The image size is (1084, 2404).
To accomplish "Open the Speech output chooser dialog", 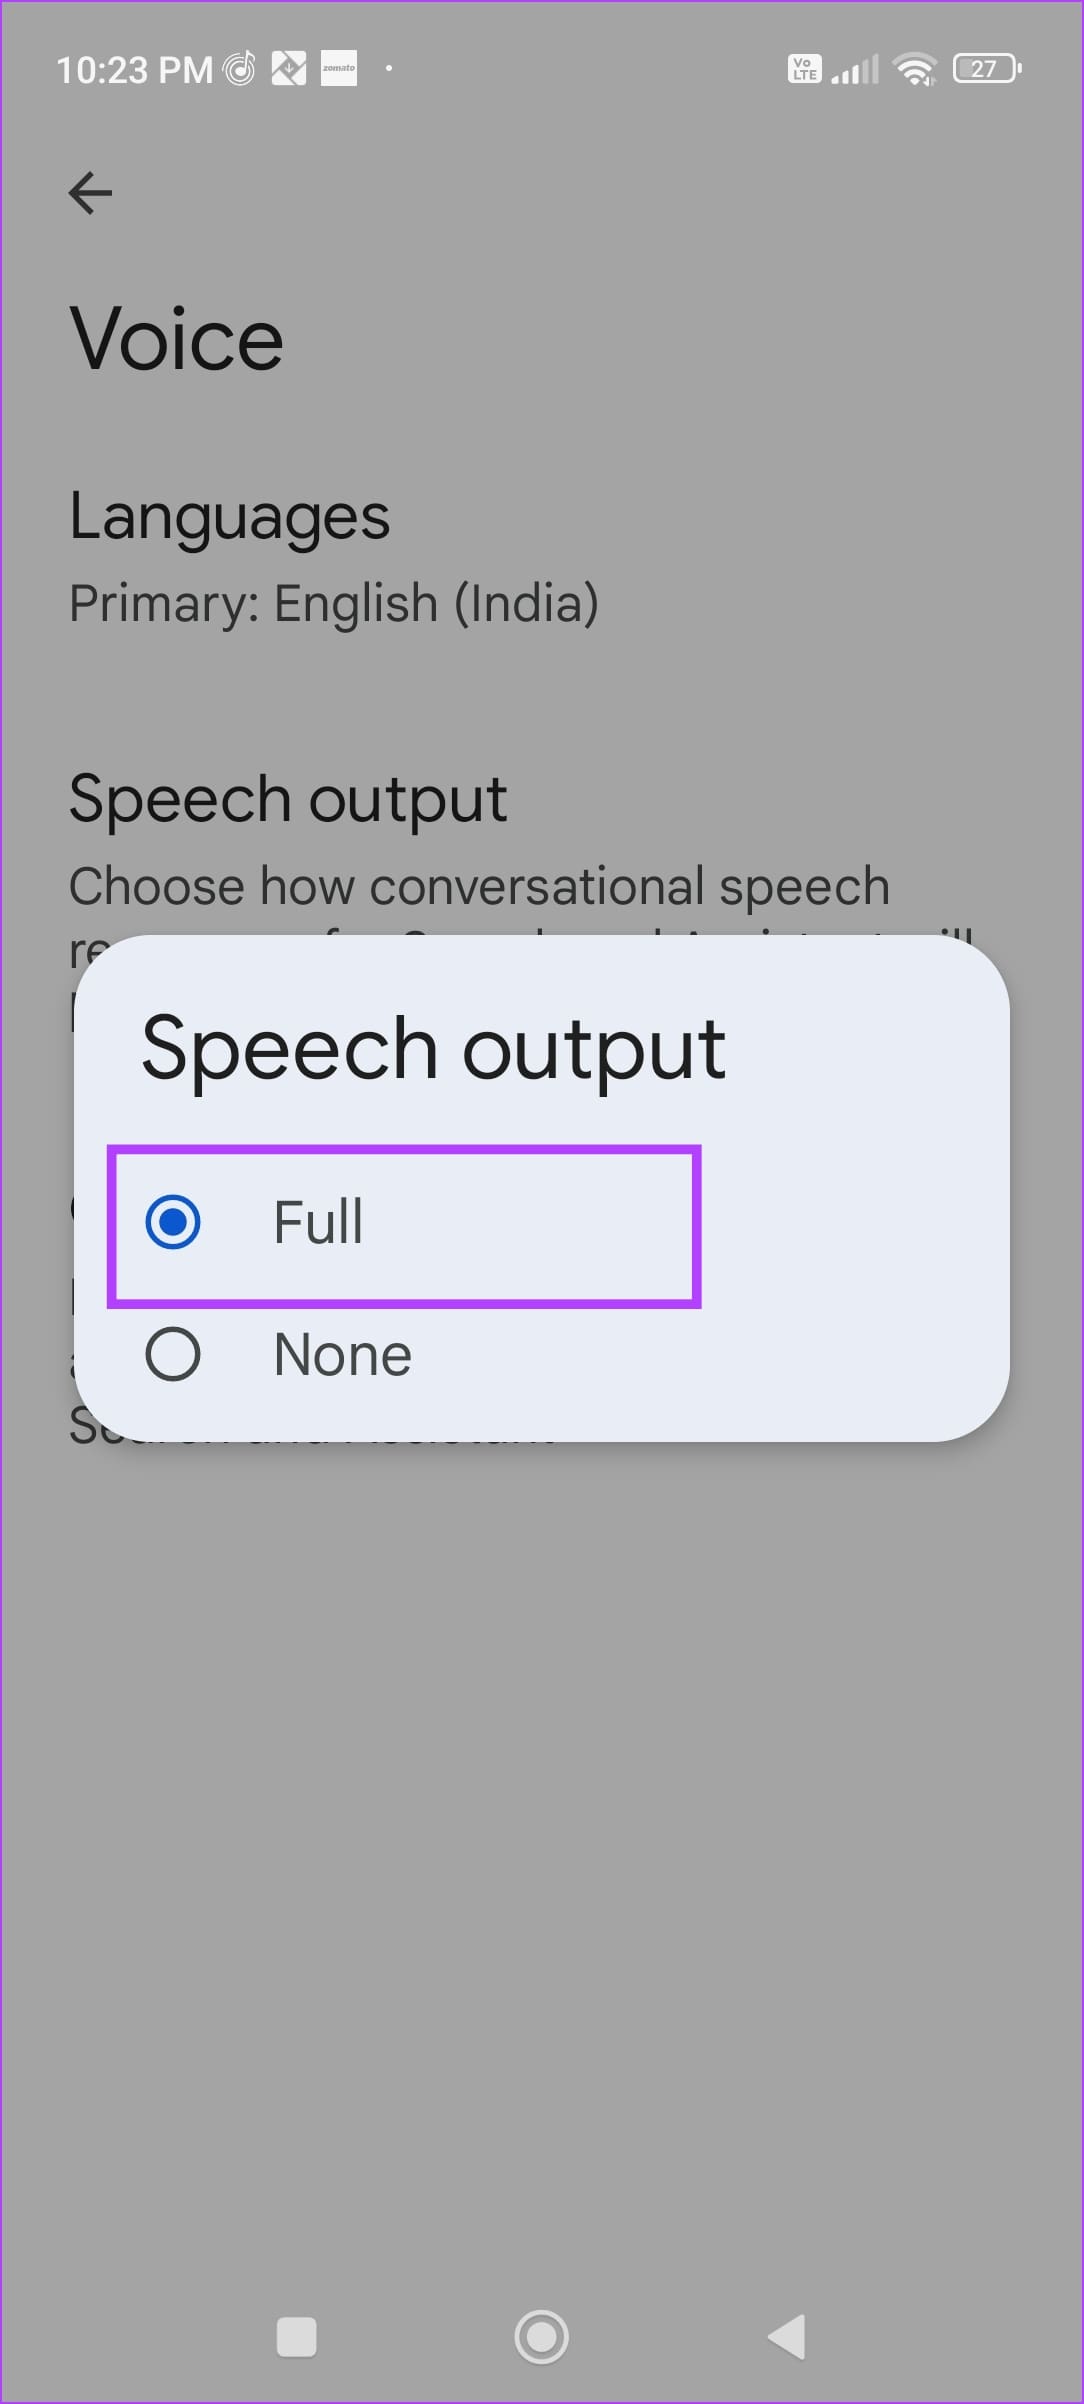I will tap(288, 797).
